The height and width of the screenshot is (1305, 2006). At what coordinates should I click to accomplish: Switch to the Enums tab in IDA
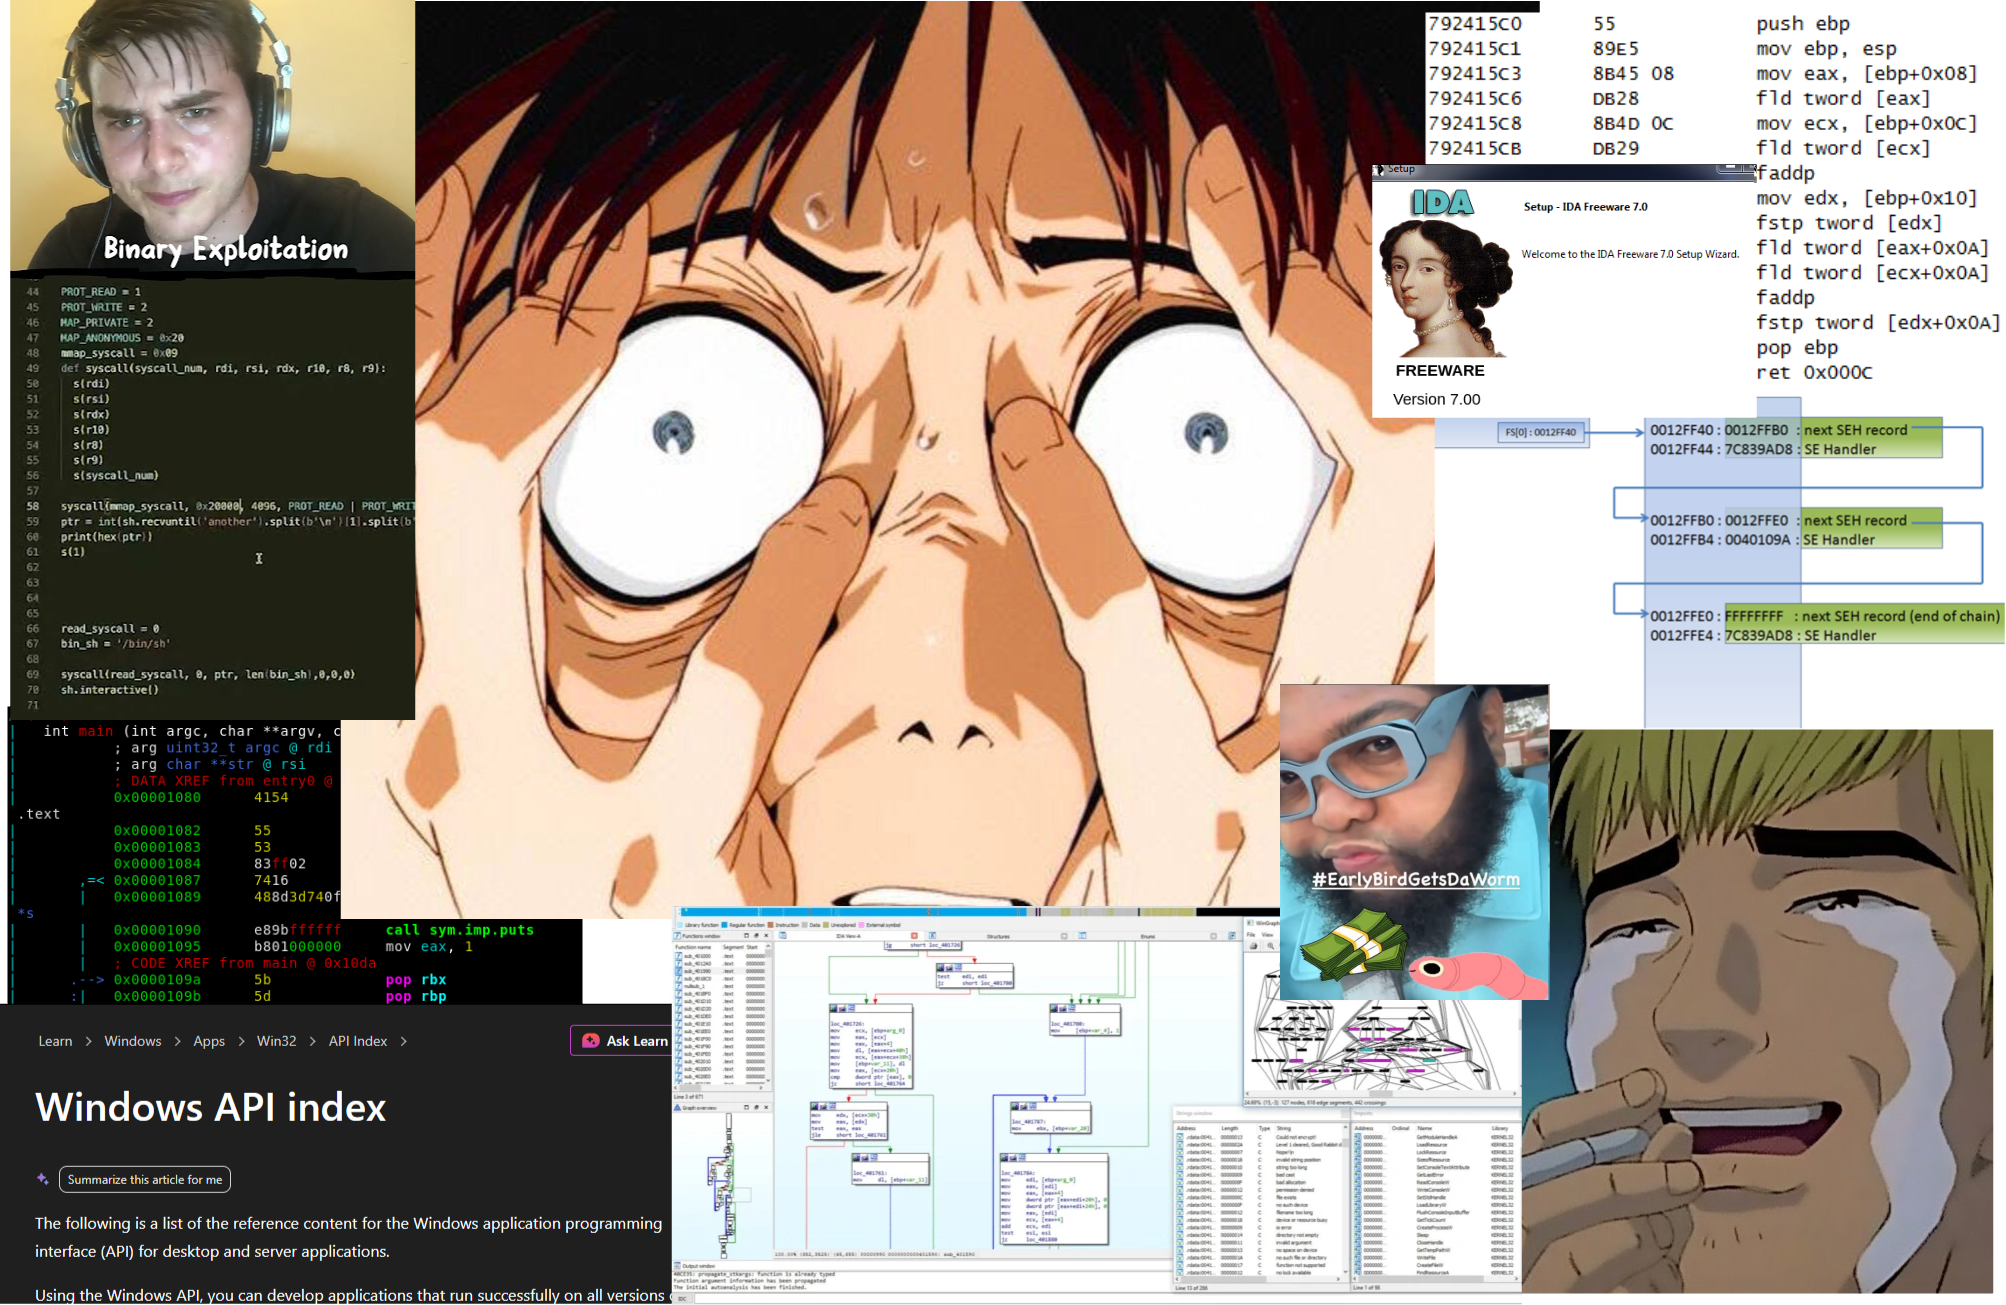(x=1147, y=936)
